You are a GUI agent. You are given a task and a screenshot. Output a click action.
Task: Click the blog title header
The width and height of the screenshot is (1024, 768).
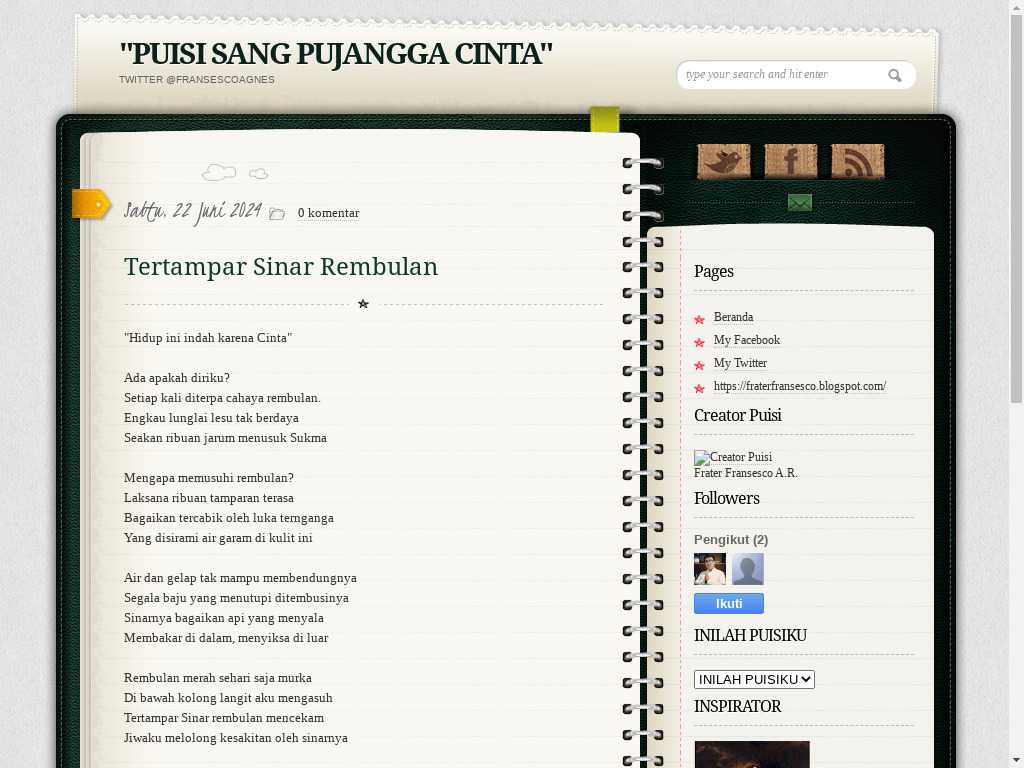click(335, 53)
